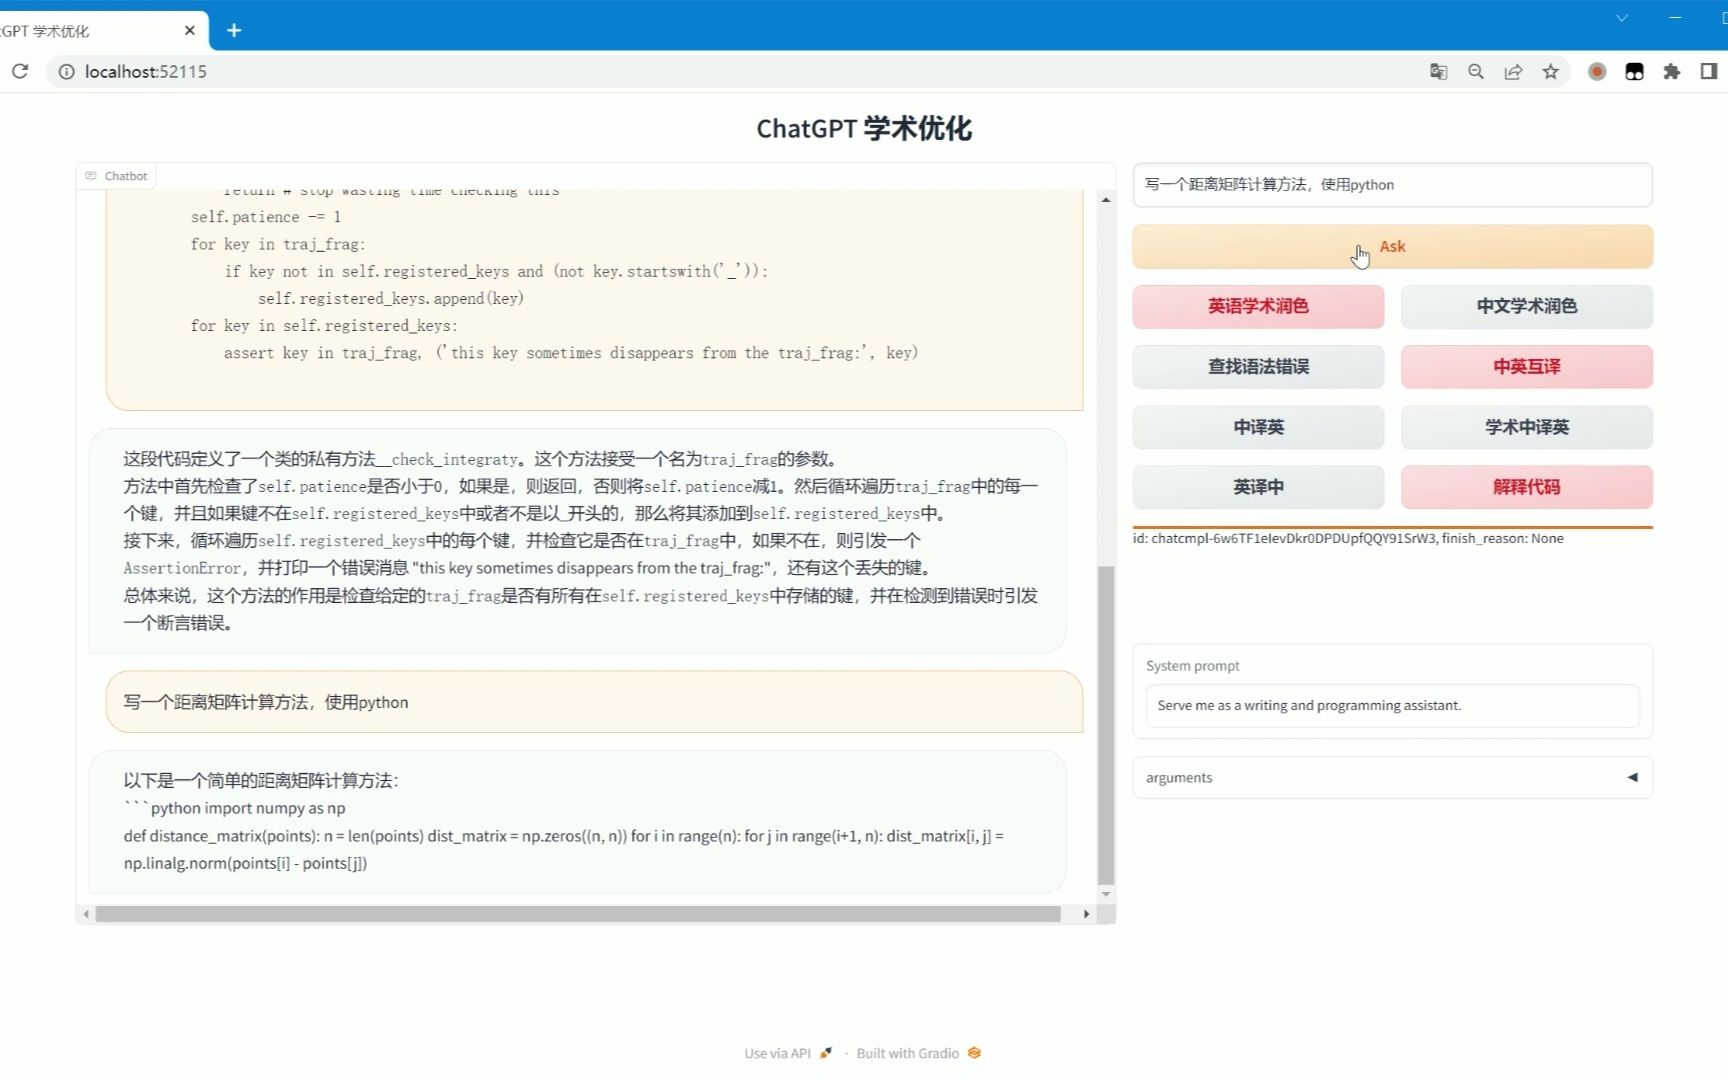
Task: Close the GPT 学术优化 tab
Action: coord(190,31)
